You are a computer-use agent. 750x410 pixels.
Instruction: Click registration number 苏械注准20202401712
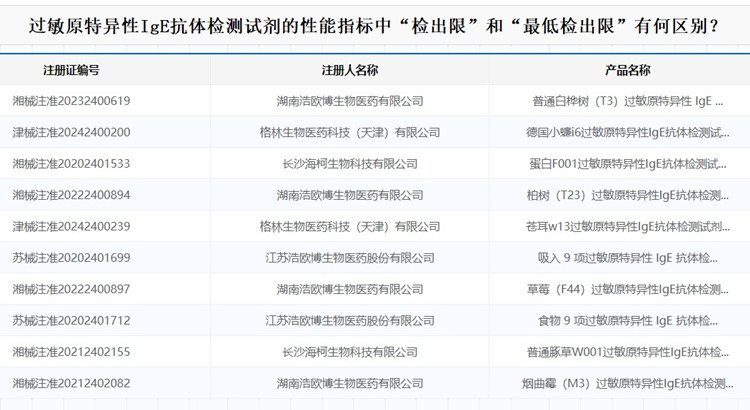71,321
